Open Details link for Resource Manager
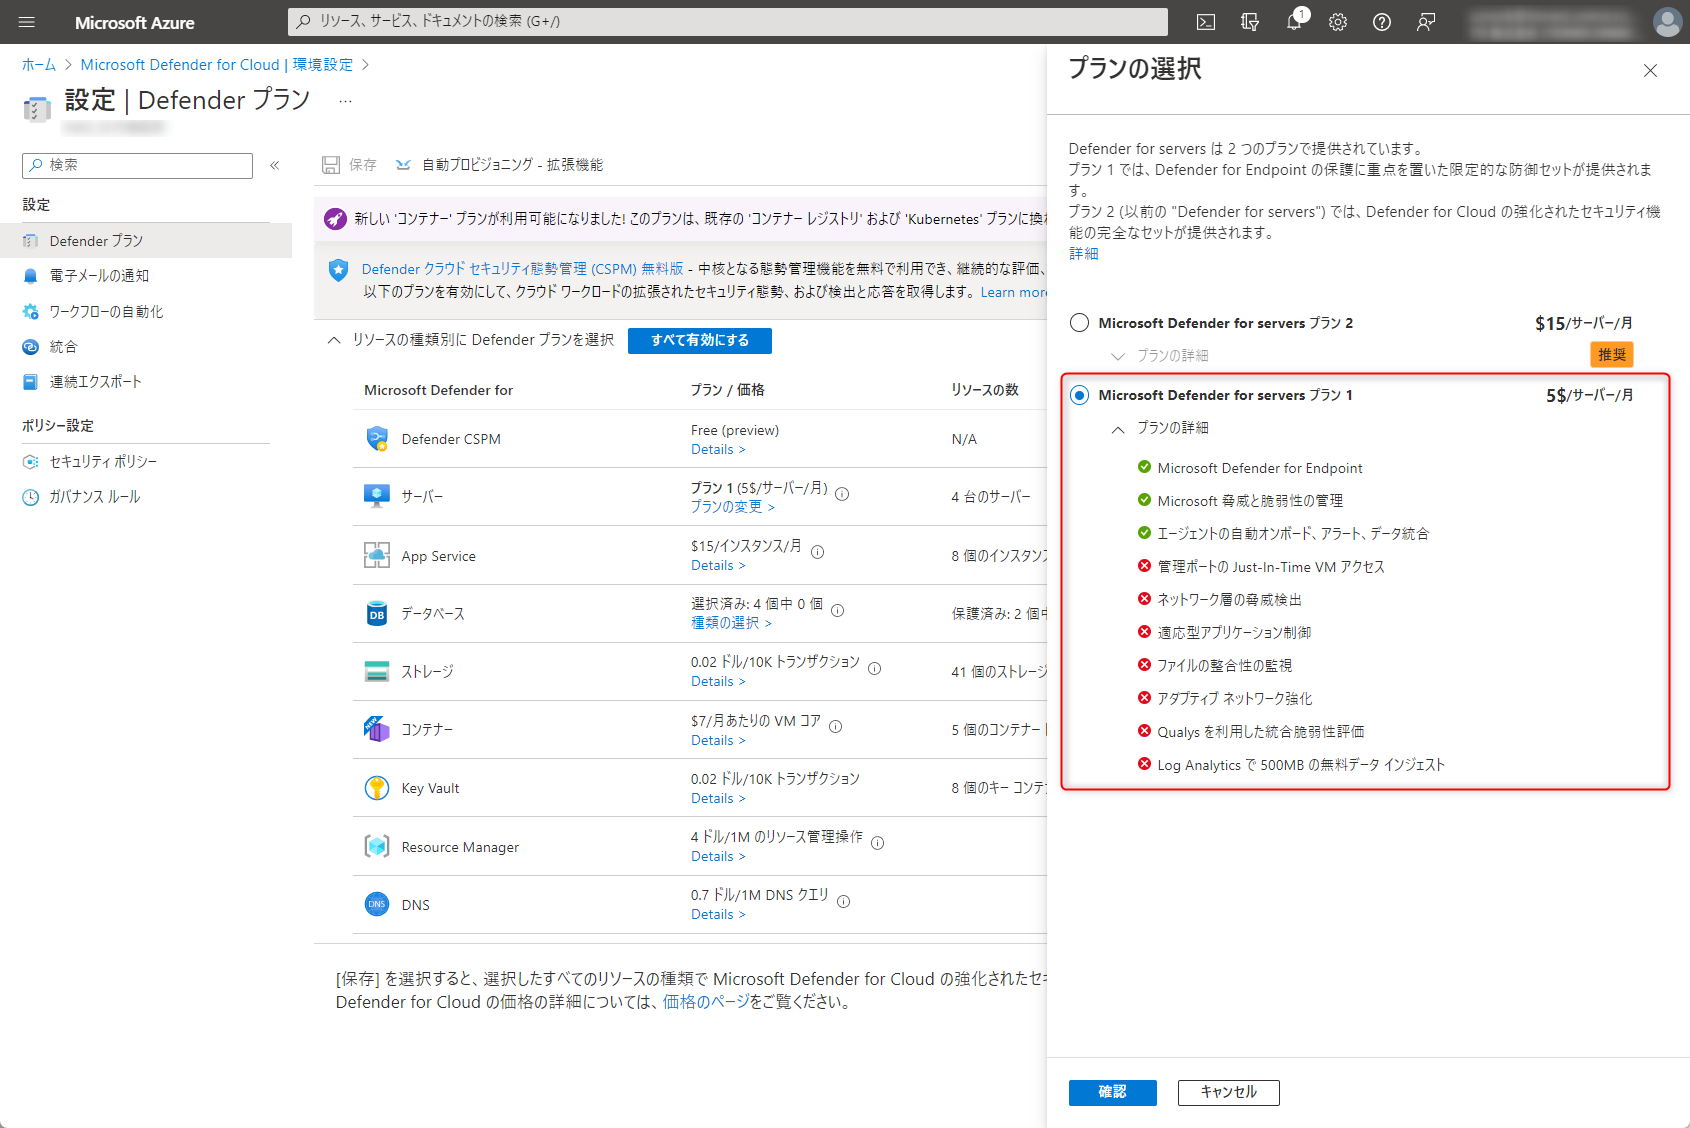Image resolution: width=1690 pixels, height=1128 pixels. pyautogui.click(x=718, y=857)
